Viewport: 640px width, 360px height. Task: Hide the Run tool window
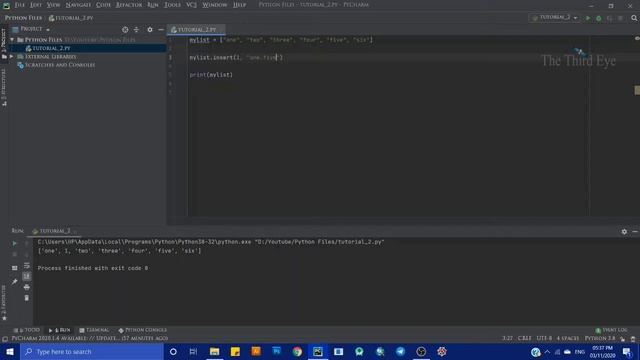pyautogui.click(x=635, y=231)
